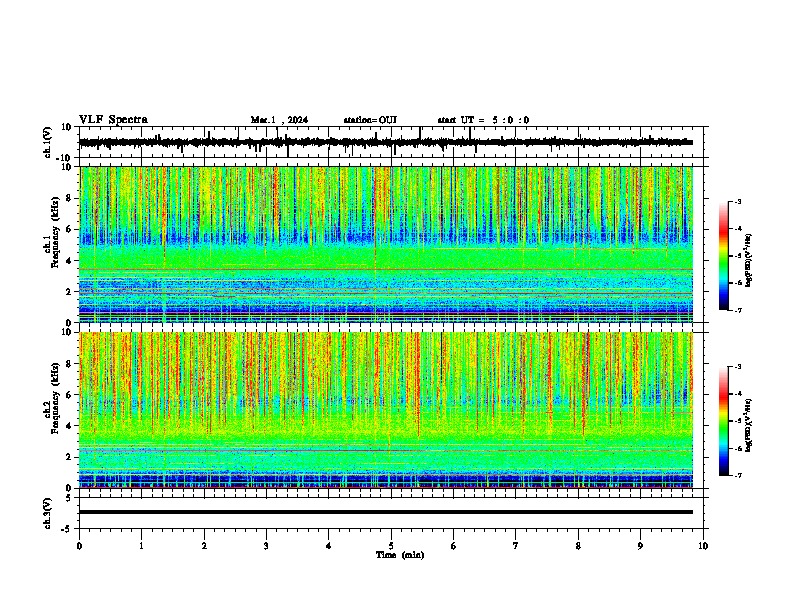The height and width of the screenshot is (612, 792).
Task: Click tick label '1' on the Time axis
Action: point(141,546)
